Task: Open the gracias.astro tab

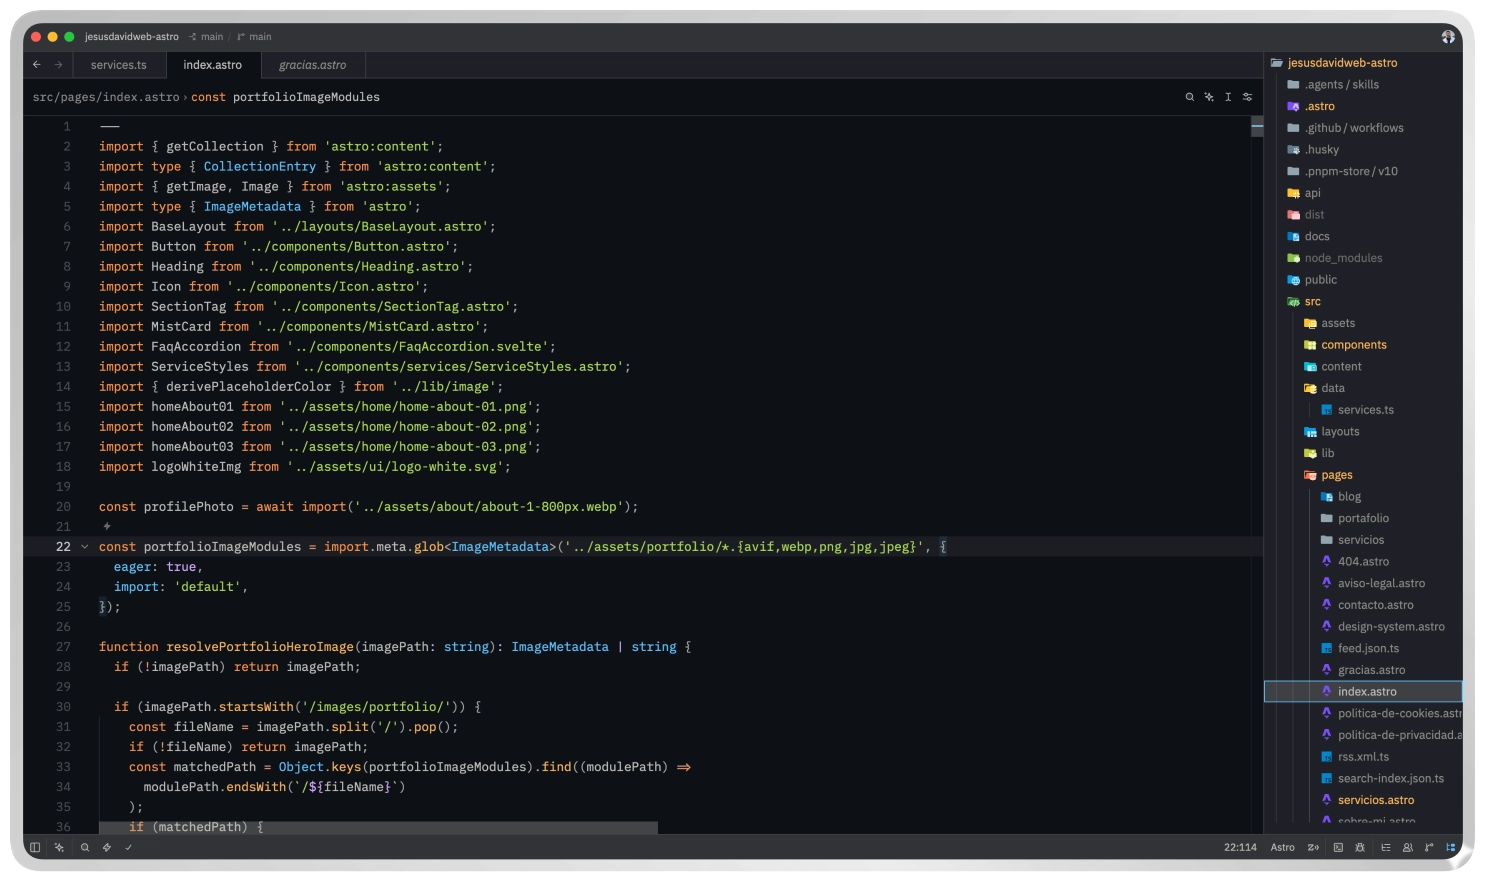Action: (313, 65)
